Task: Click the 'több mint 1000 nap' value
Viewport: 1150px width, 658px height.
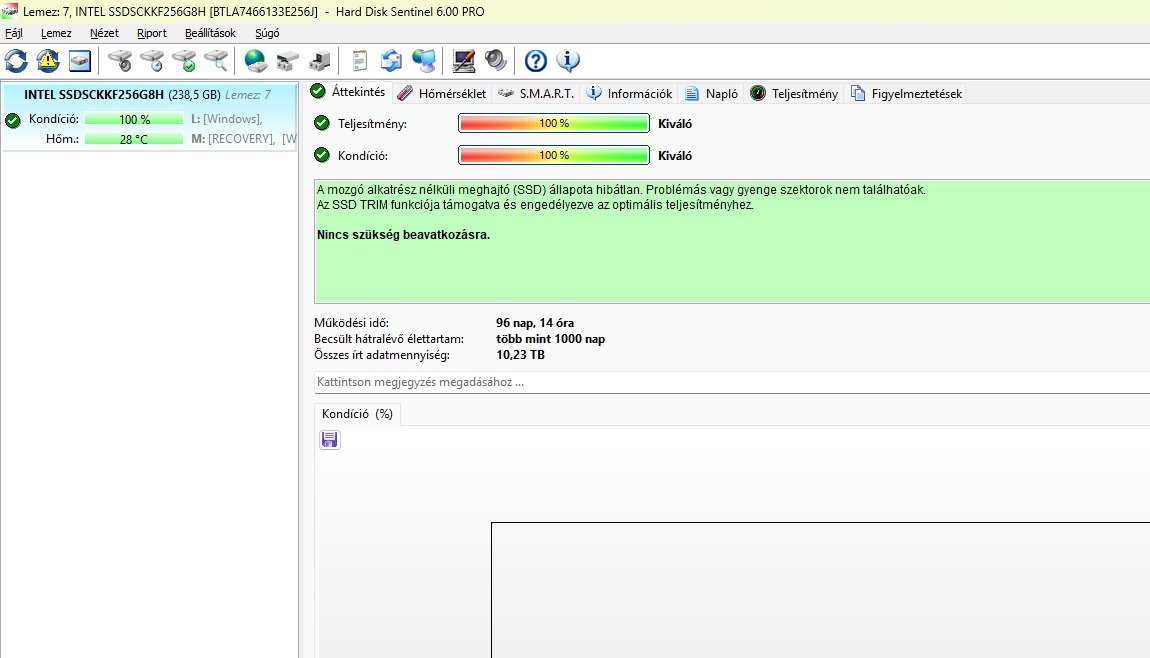Action: pos(551,339)
